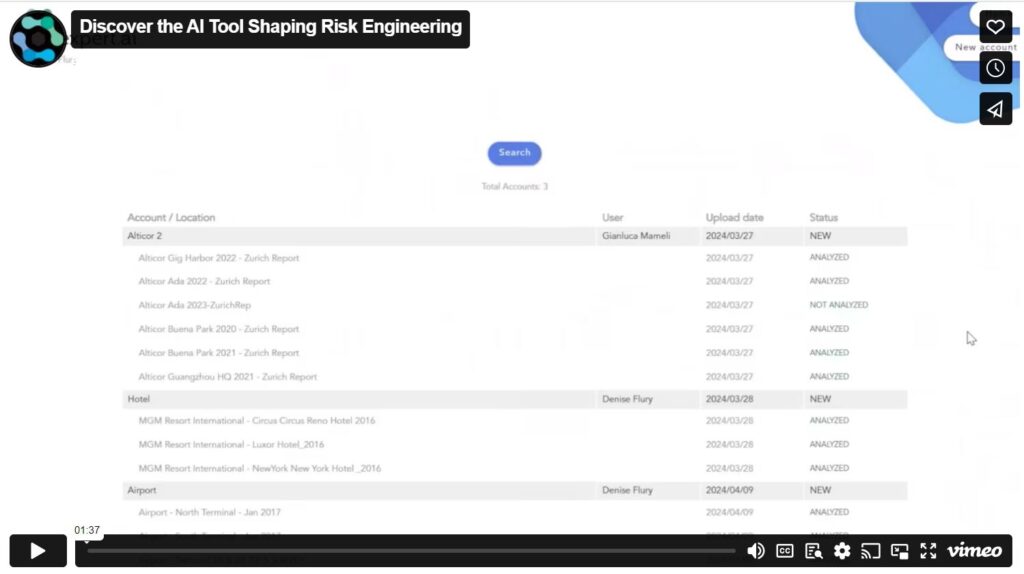Click the NOT ANALYZED status
The width and height of the screenshot is (1024, 574).
coord(839,305)
